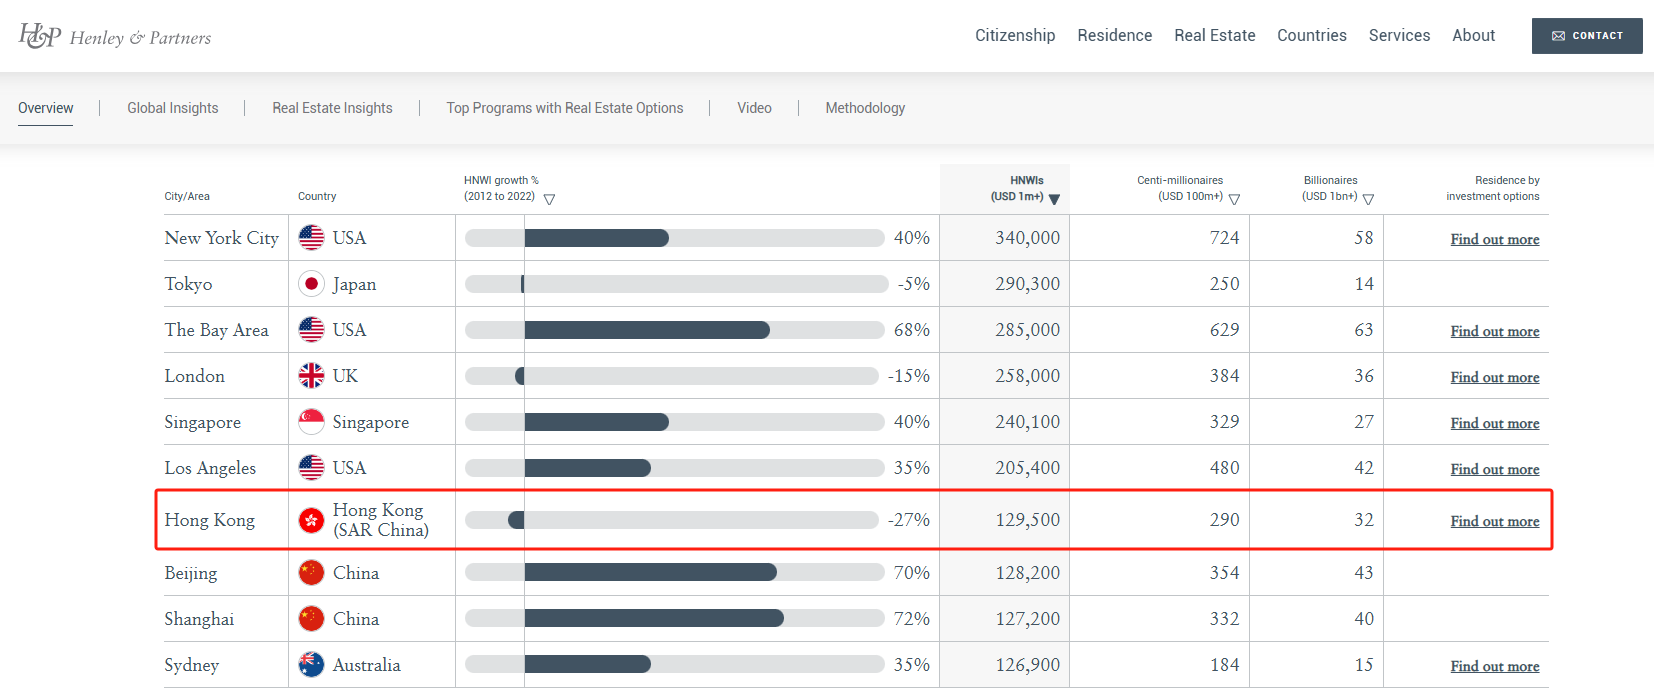The height and width of the screenshot is (688, 1654).
Task: Switch to the Global Insights tab
Action: (173, 108)
